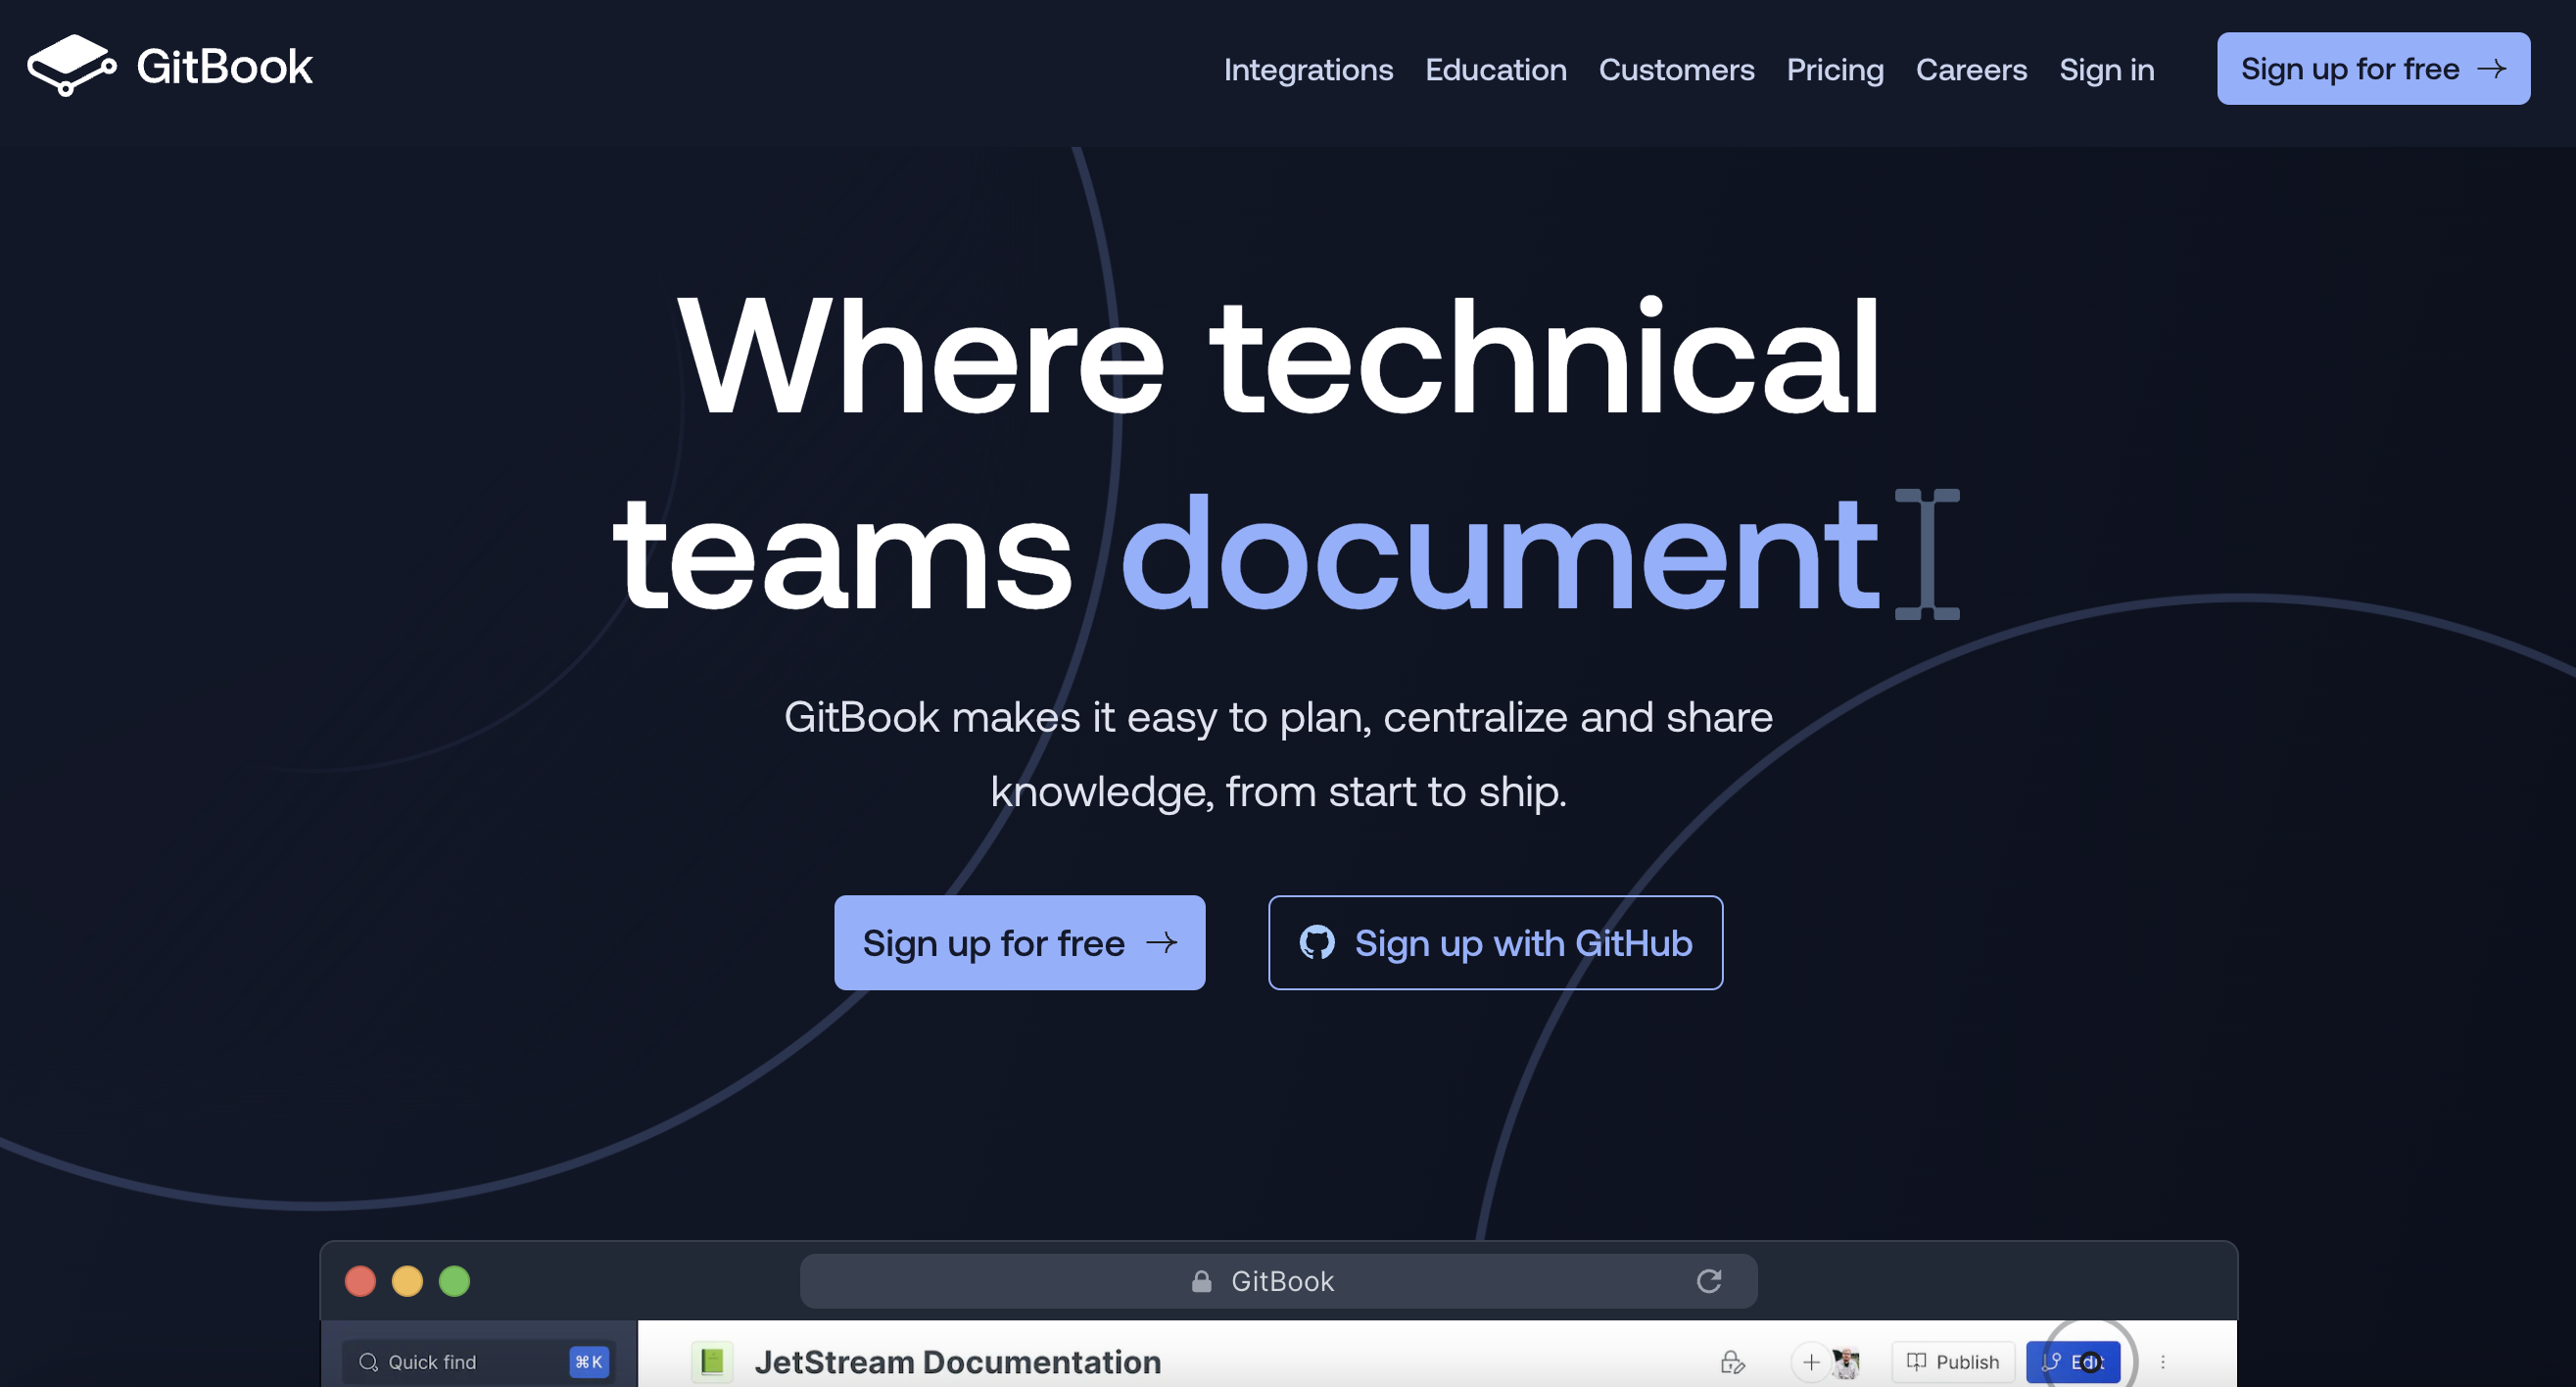Click the green book emoji icon
The image size is (2576, 1387).
712,1362
